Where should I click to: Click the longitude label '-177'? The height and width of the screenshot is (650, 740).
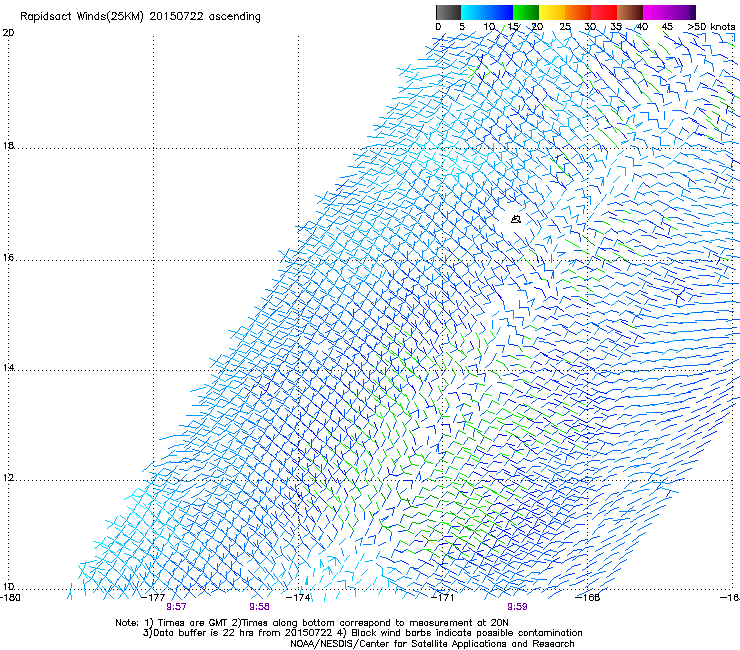pyautogui.click(x=154, y=598)
